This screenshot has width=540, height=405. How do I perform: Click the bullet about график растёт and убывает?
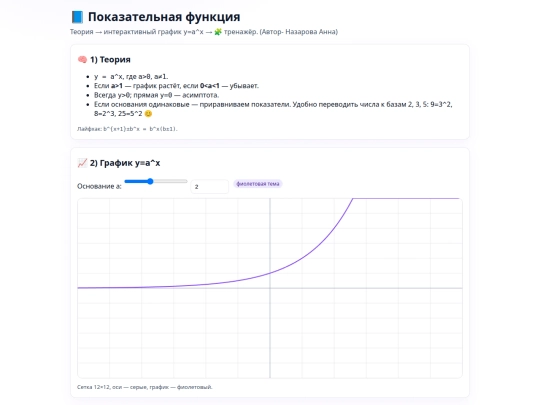pos(176,86)
